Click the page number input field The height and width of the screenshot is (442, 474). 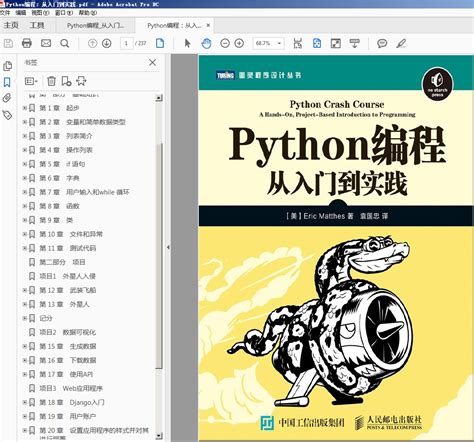pos(126,43)
